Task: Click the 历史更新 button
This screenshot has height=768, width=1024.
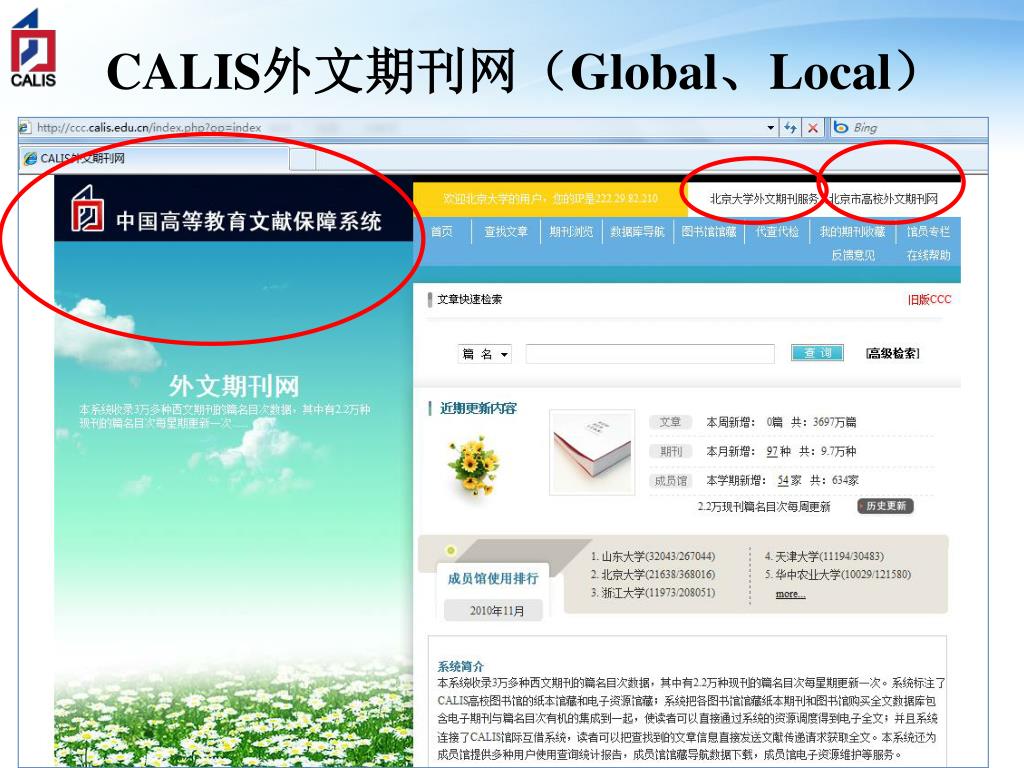Action: pyautogui.click(x=885, y=506)
